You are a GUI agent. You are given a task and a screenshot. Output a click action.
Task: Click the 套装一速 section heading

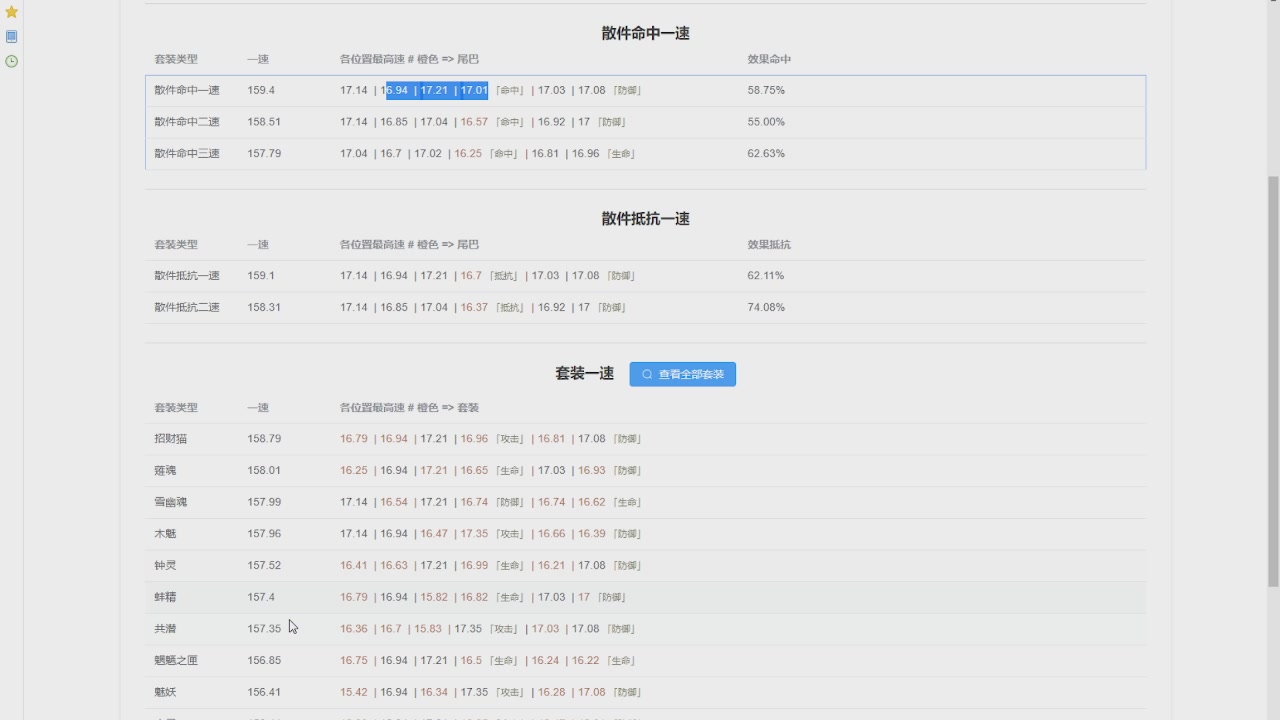tap(585, 373)
